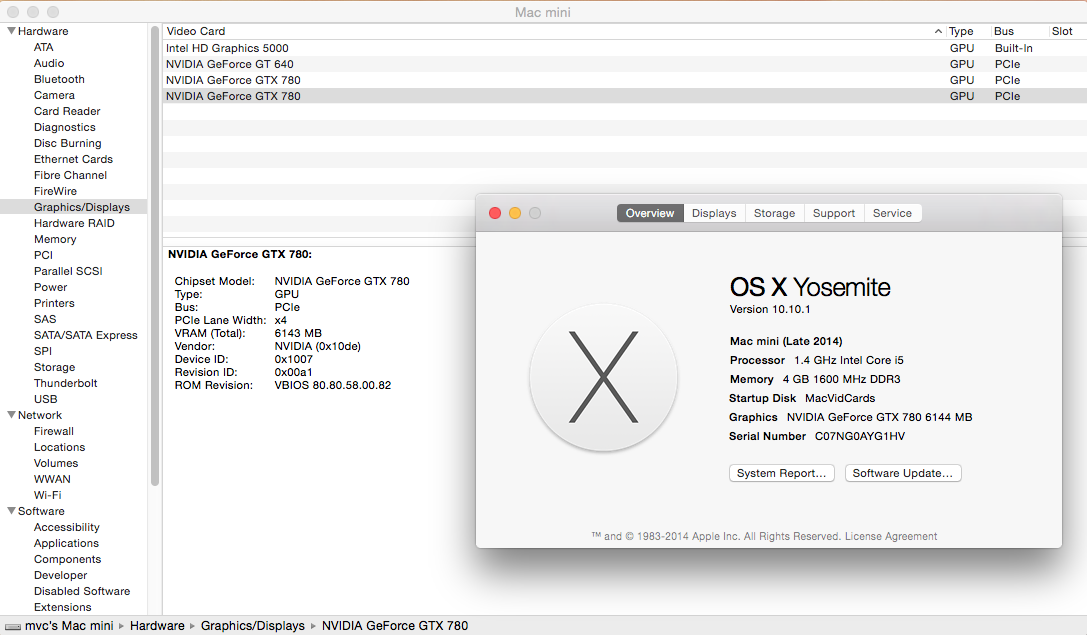Click the Video Card column sort arrow
Image resolution: width=1087 pixels, height=635 pixels.
pos(938,31)
